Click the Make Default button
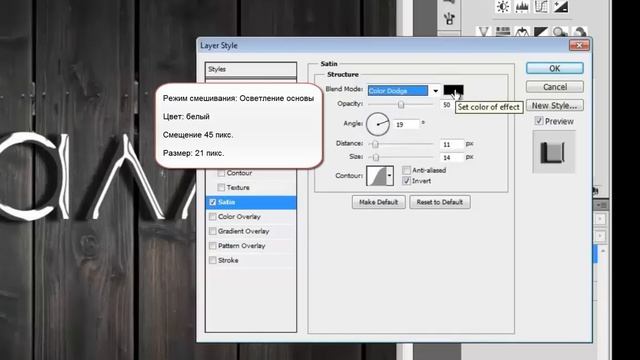 (x=378, y=202)
